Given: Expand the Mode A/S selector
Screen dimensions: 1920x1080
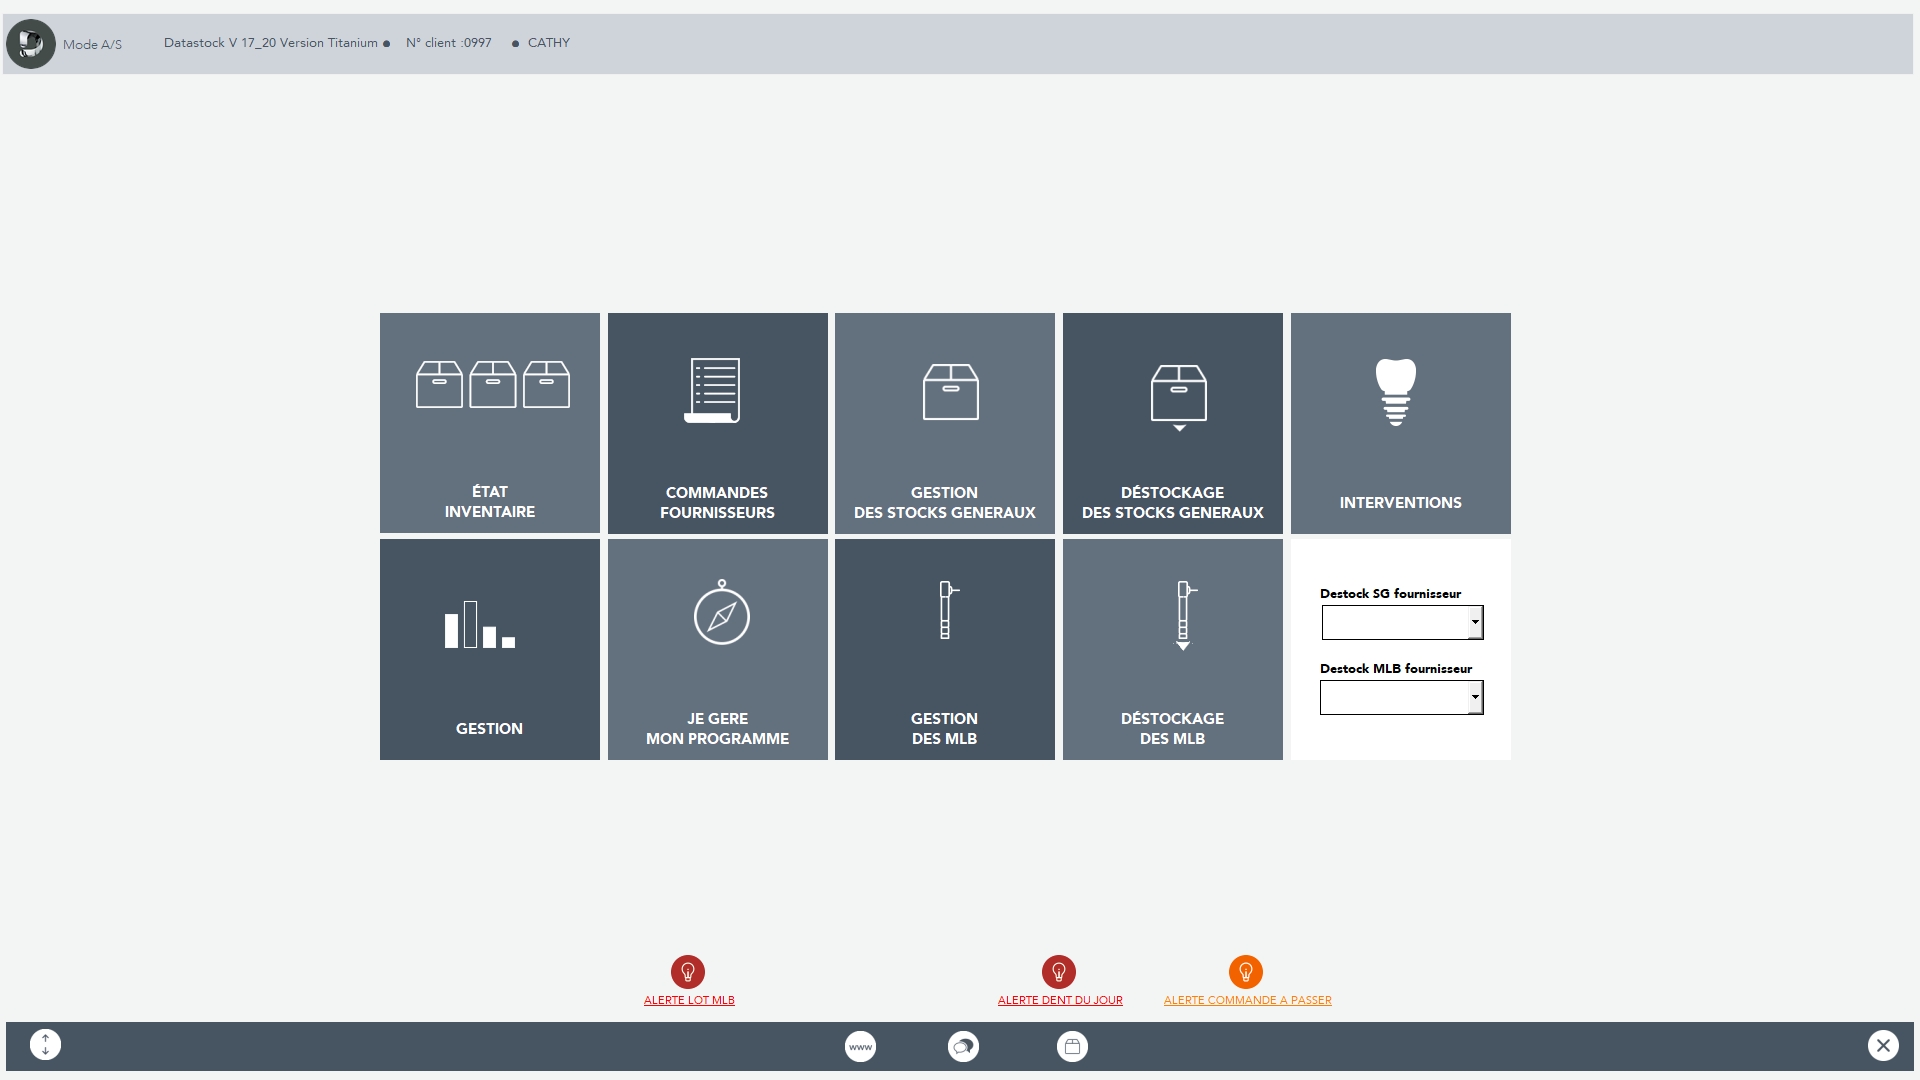Looking at the screenshot, I should (x=91, y=44).
